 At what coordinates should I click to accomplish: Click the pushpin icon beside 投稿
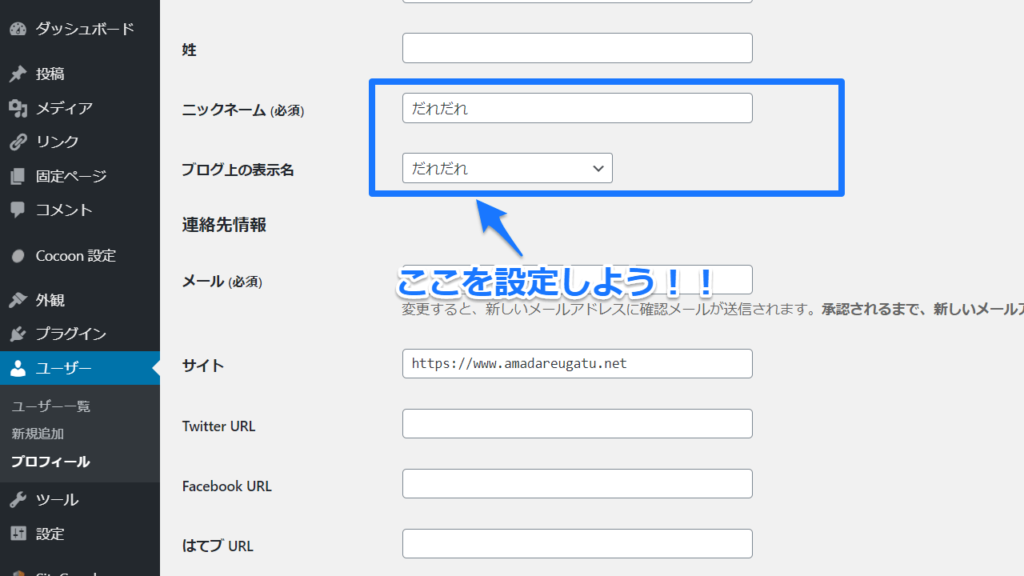coord(18,74)
